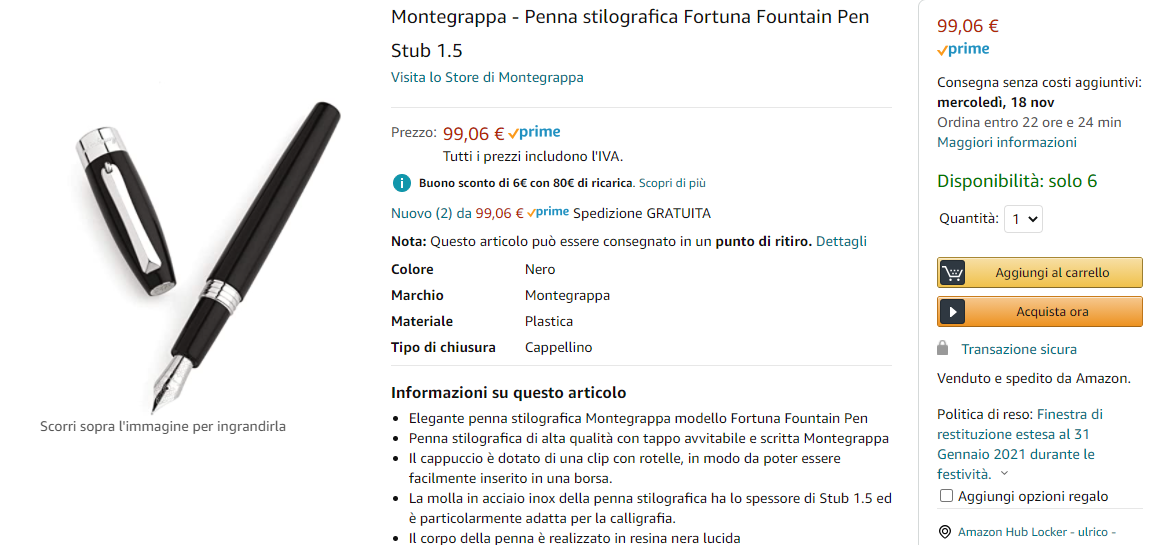Viewport: 1150px width, 545px height.
Task: Click the Prime logo under the sidebar price
Action: [963, 49]
